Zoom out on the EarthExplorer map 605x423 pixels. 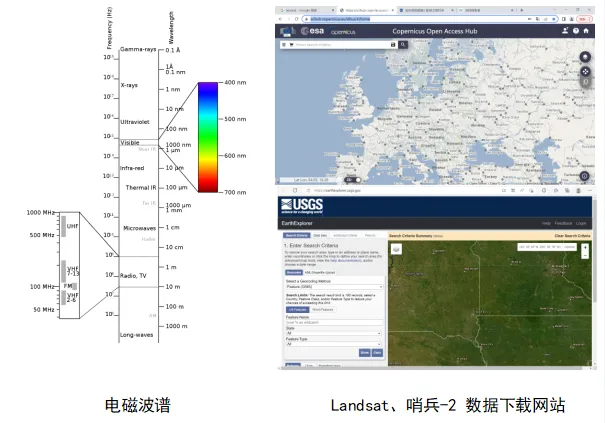click(x=585, y=255)
